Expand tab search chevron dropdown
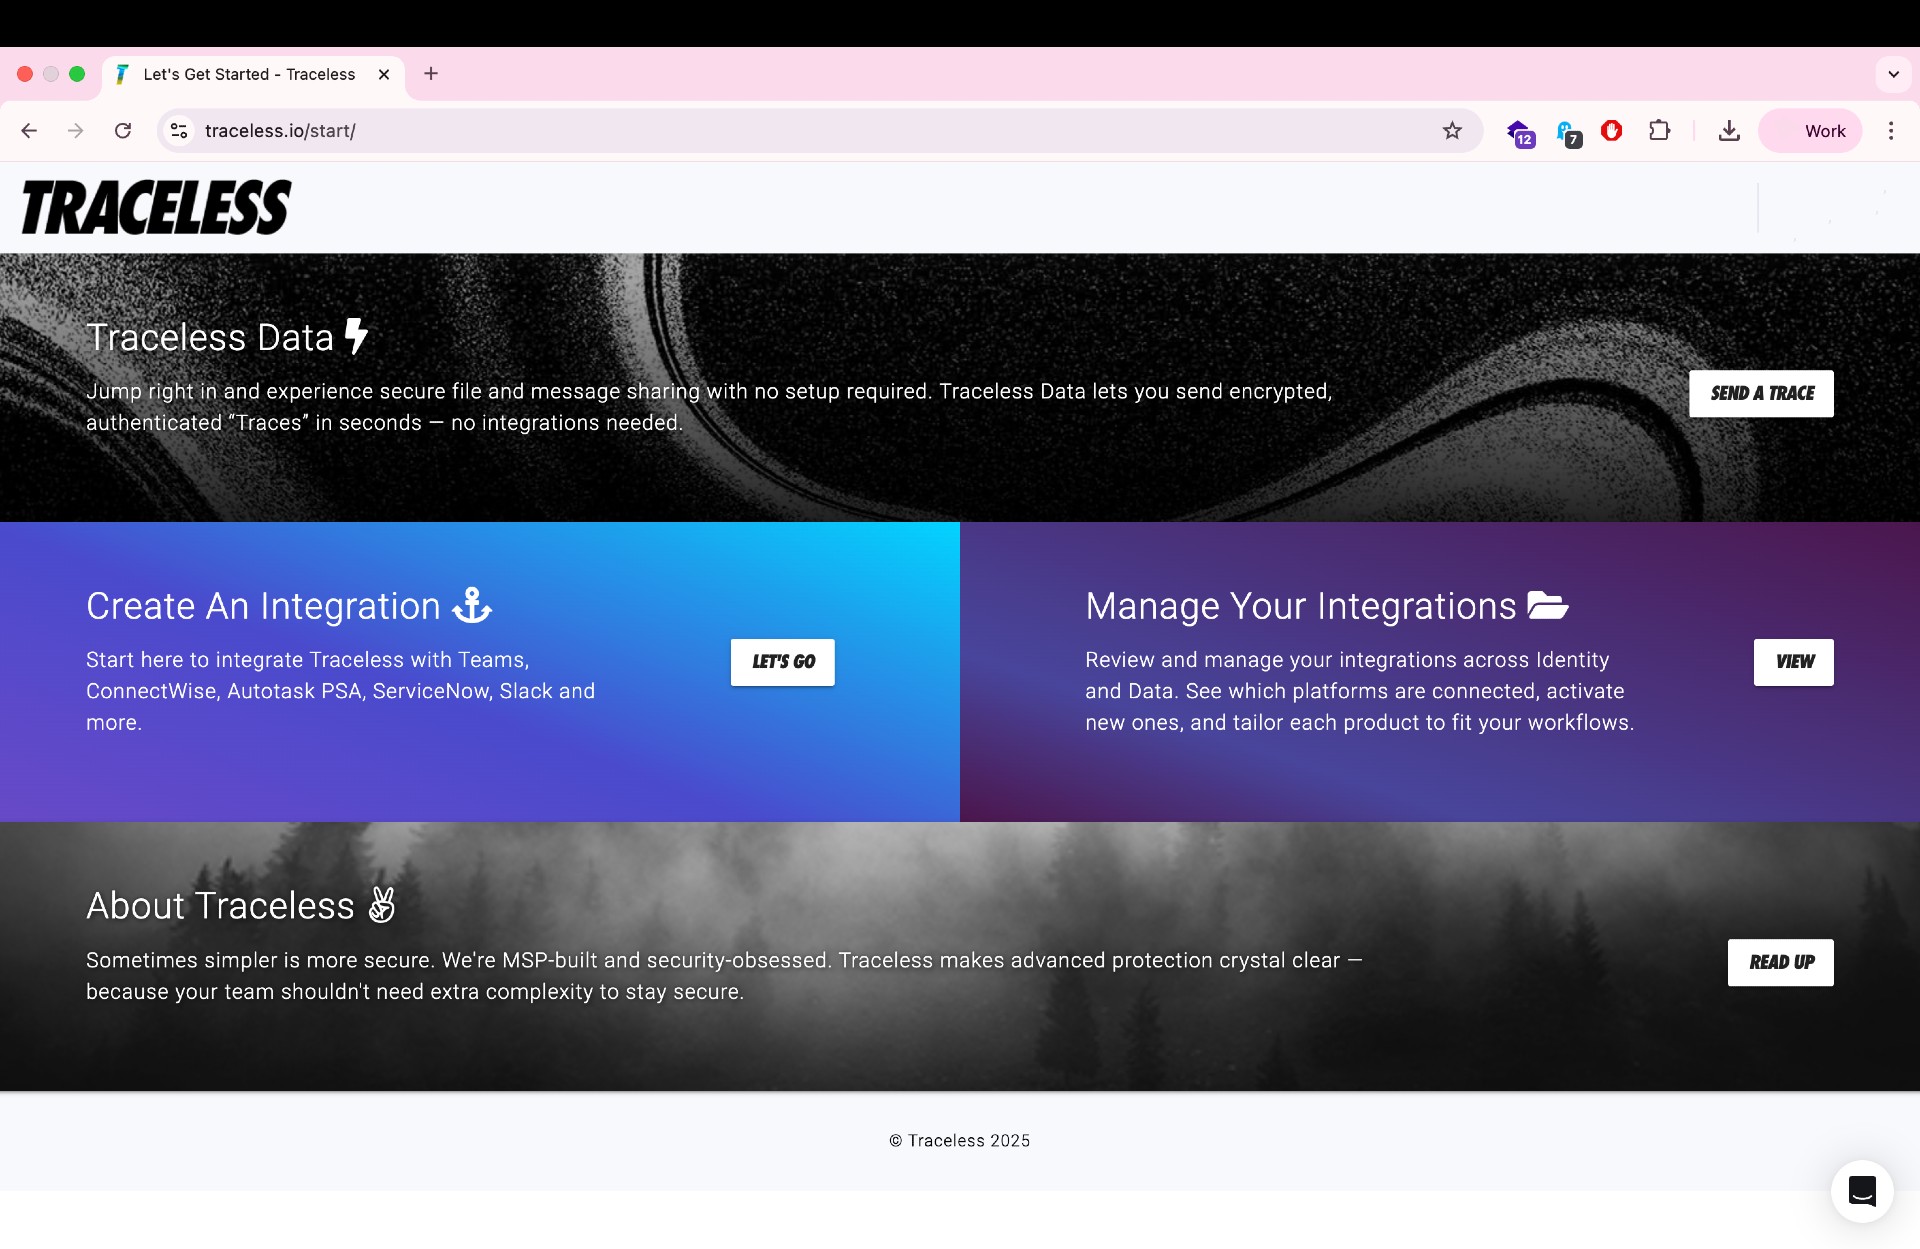The width and height of the screenshot is (1920, 1249). click(1893, 74)
